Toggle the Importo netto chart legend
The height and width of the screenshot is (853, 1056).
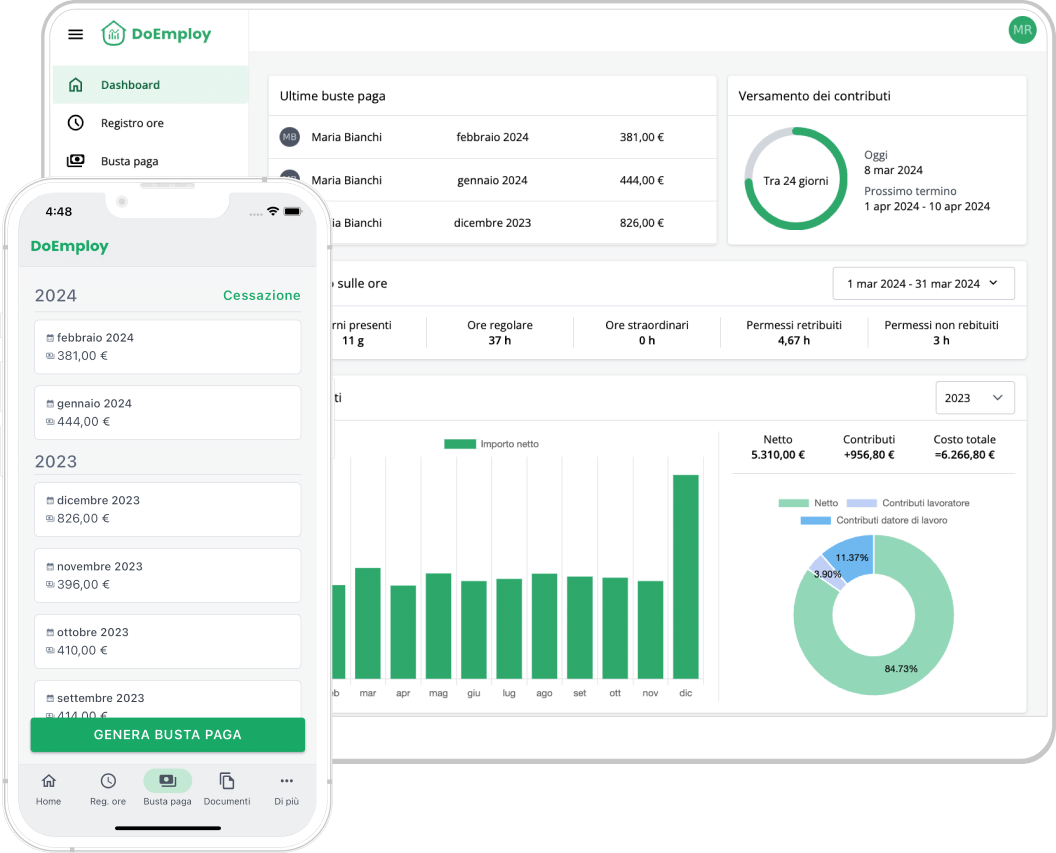tap(491, 444)
